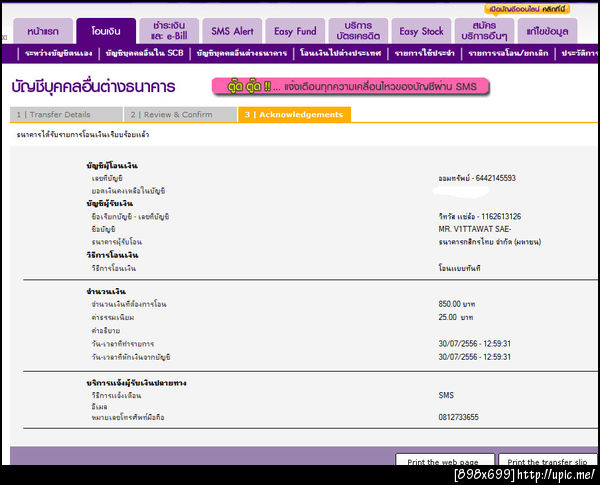Click the ค่าธรรมเนียม fee label
Viewport: 600px width, 485px height.
coord(113,317)
